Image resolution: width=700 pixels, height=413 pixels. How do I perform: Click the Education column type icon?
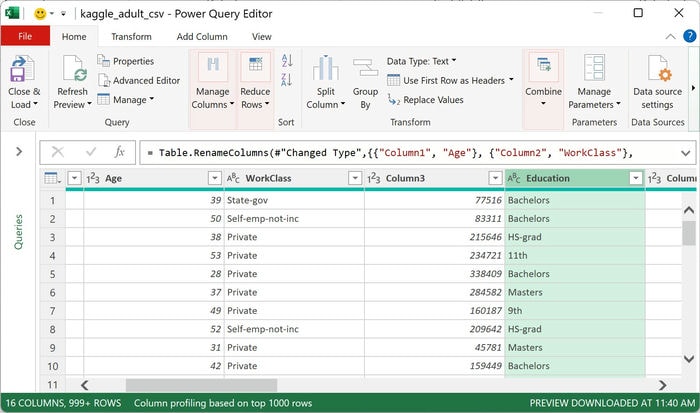[x=514, y=179]
